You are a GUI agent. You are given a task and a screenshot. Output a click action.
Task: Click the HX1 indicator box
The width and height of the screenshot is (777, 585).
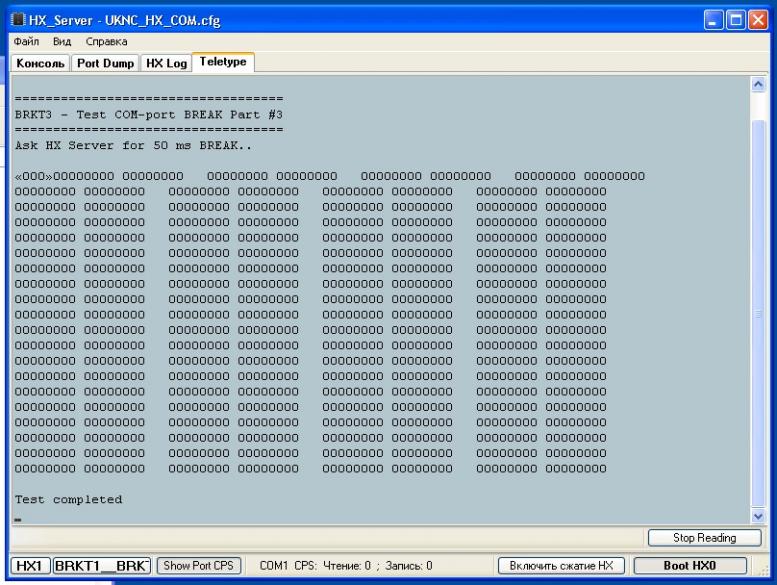[30, 565]
